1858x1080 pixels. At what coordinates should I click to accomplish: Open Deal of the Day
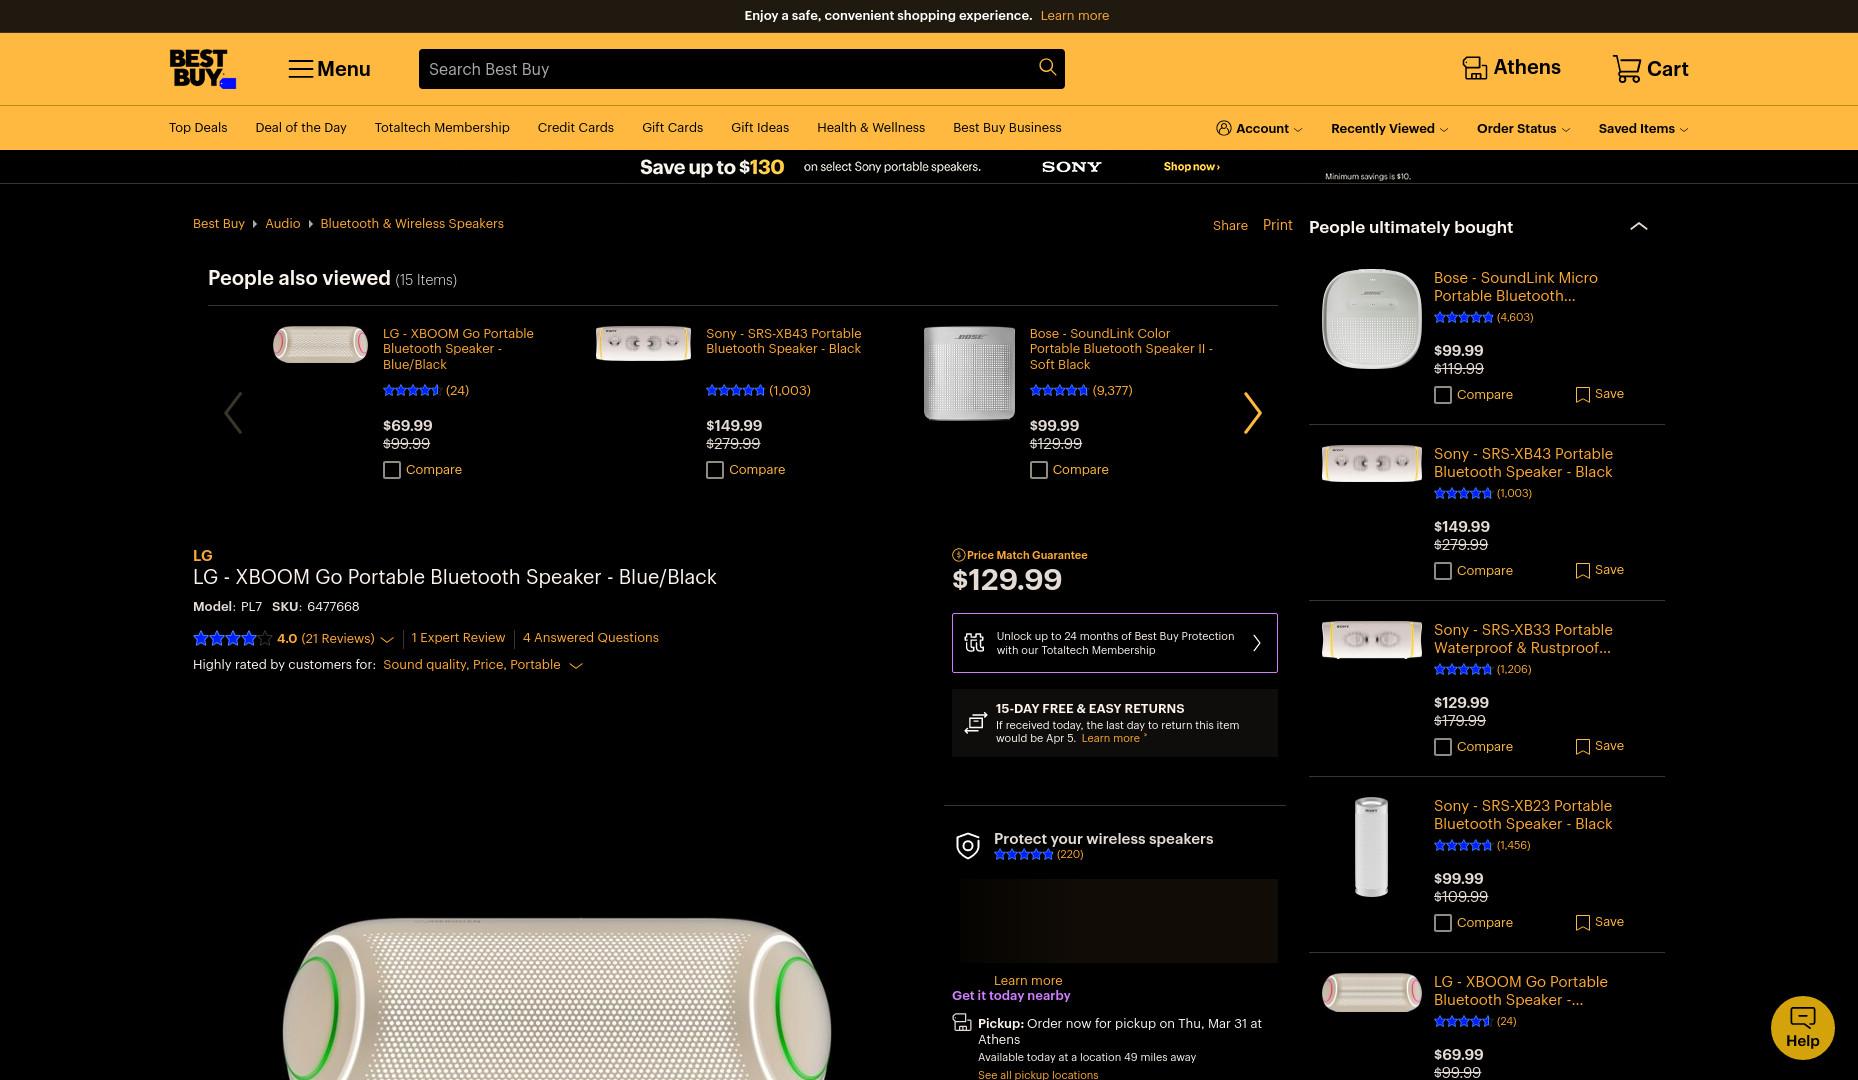301,128
